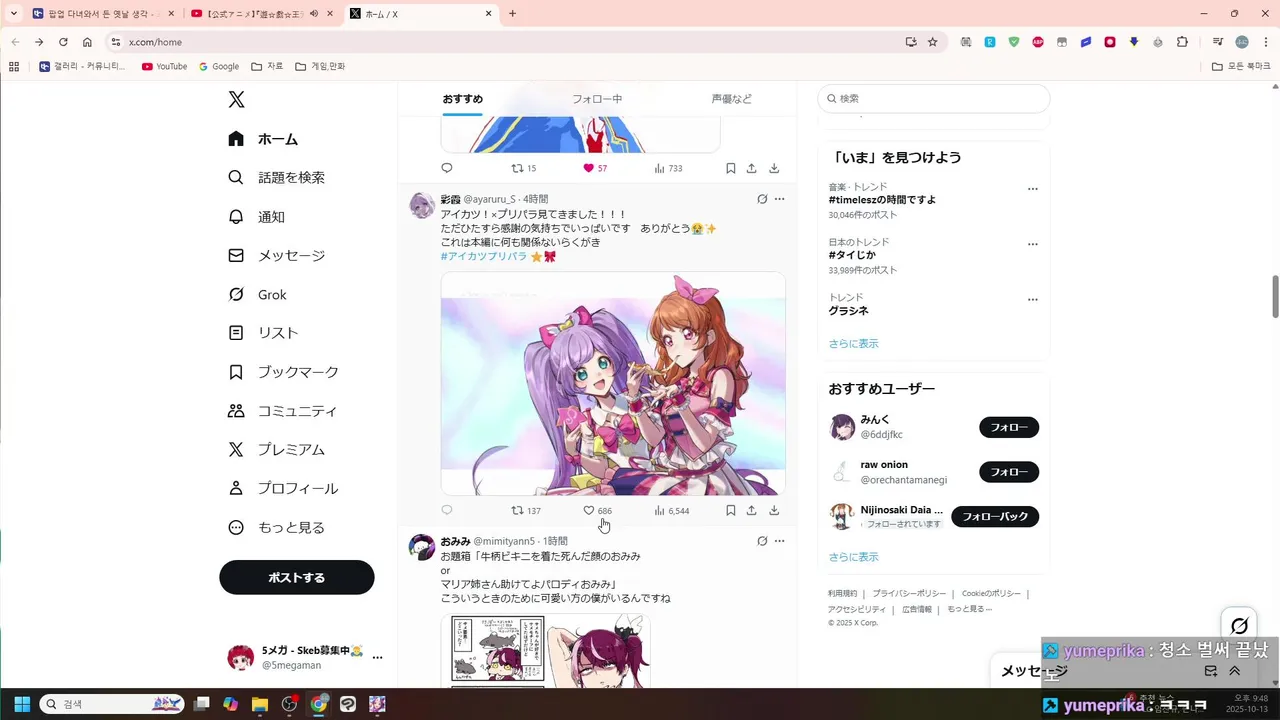Open ブックマーク in the sidebar
1280x720 pixels.
[x=283, y=372]
